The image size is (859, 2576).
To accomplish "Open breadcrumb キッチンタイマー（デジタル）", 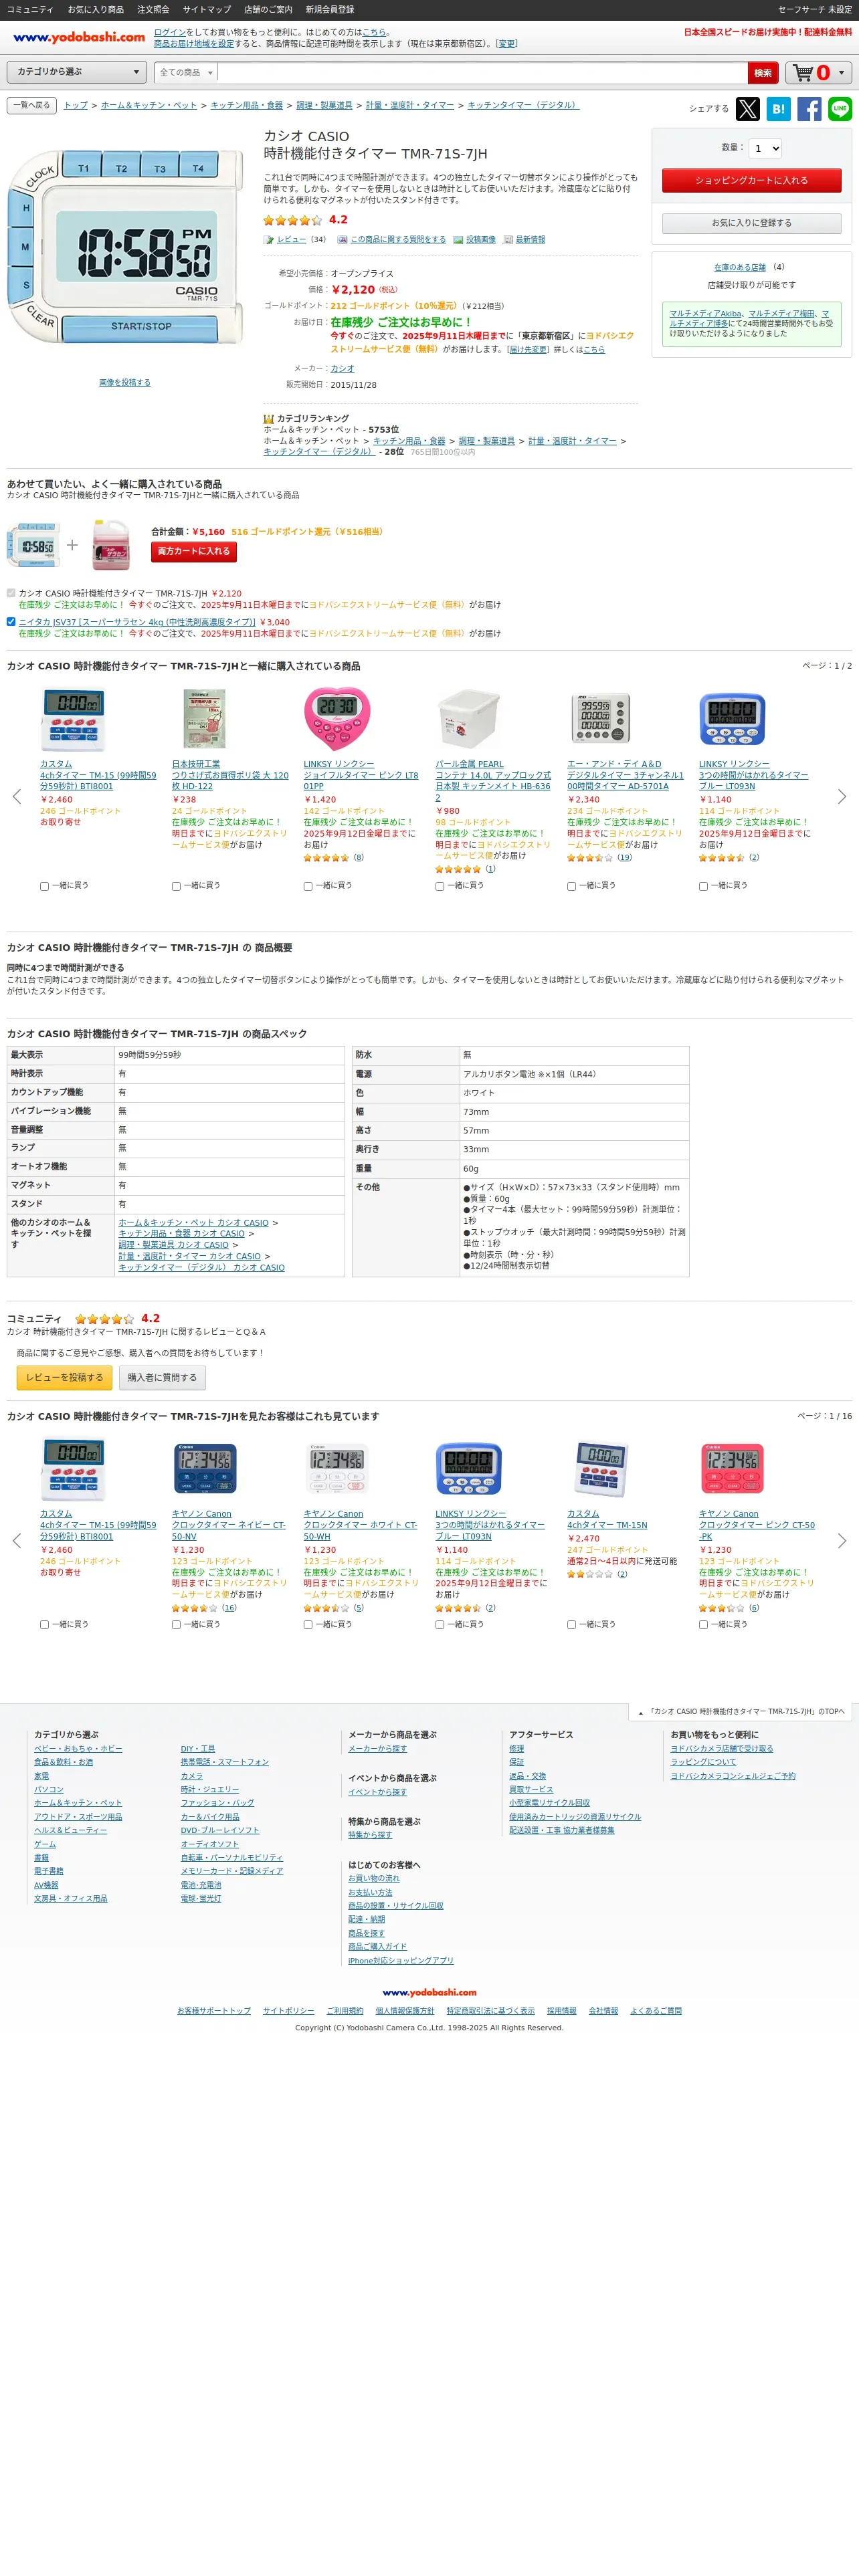I will 523,105.
